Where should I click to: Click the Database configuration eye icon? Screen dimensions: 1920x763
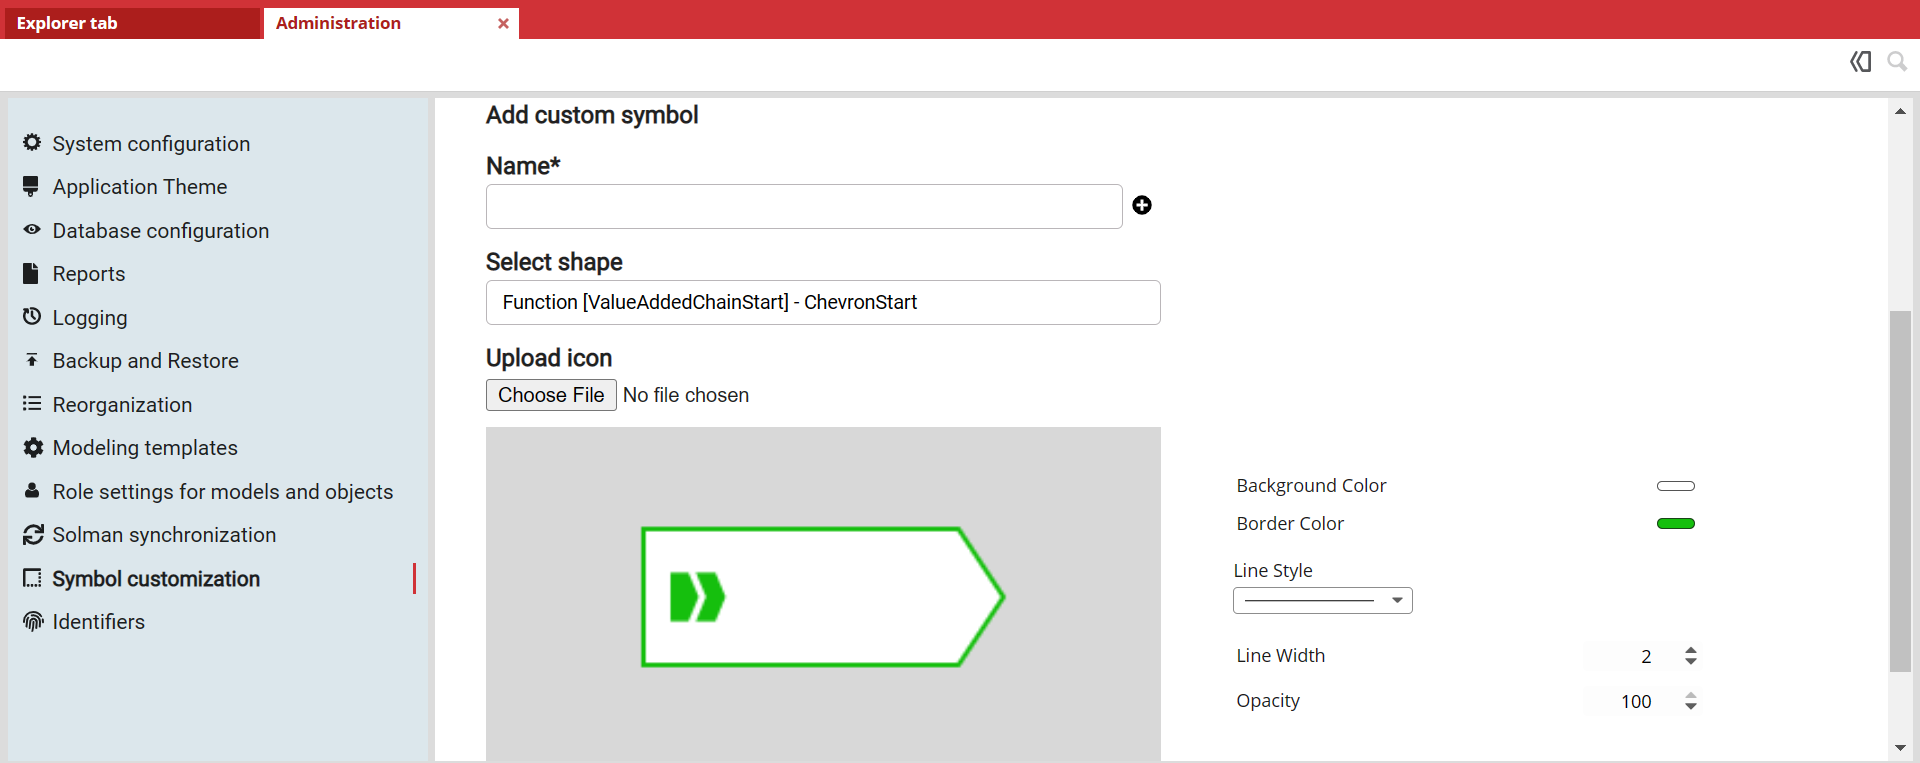click(32, 230)
